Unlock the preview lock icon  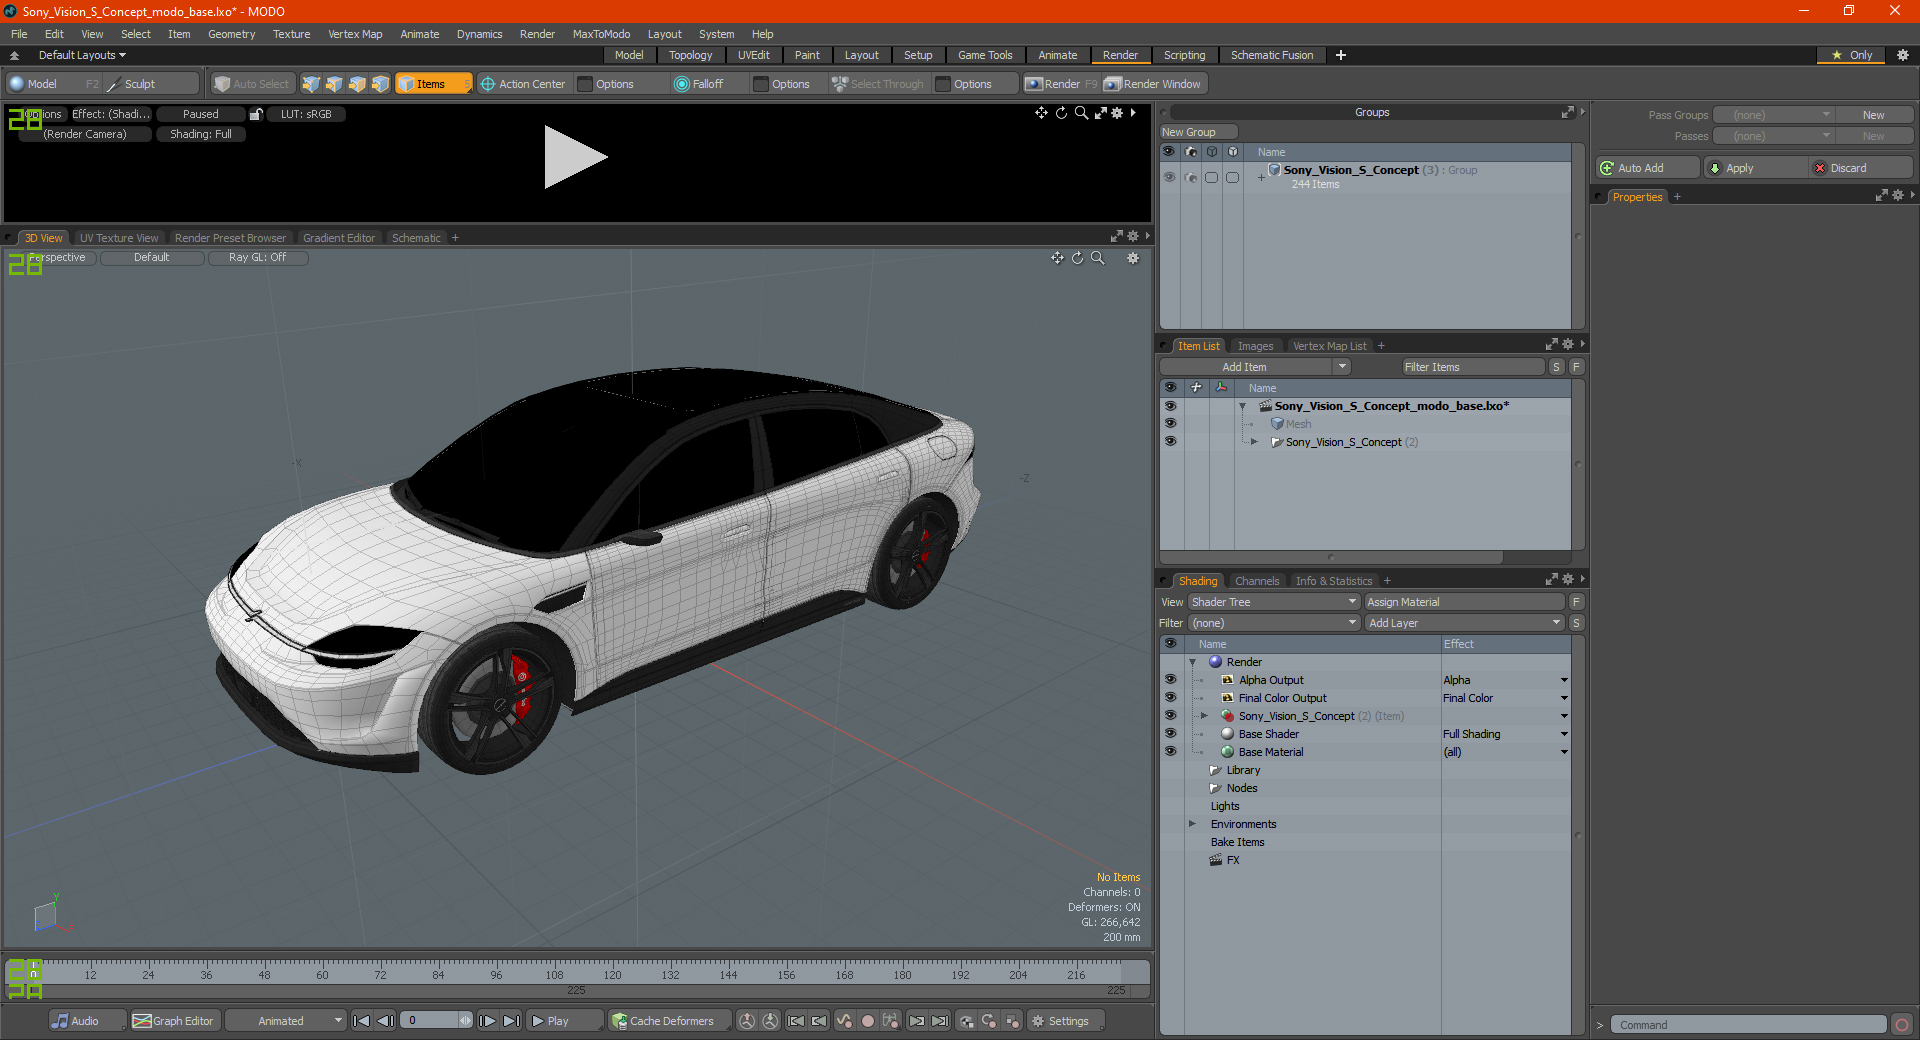pyautogui.click(x=256, y=114)
